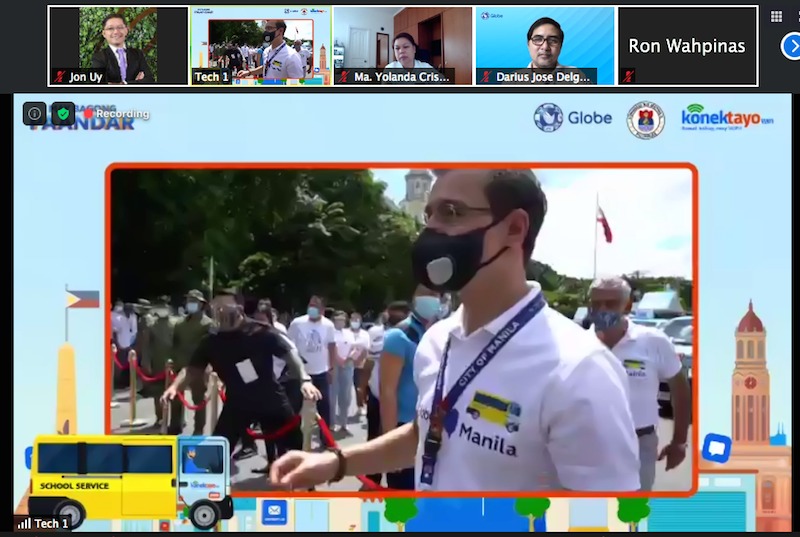This screenshot has width=800, height=537.
Task: Select the Tech 1 participant video tile
Action: point(260,45)
